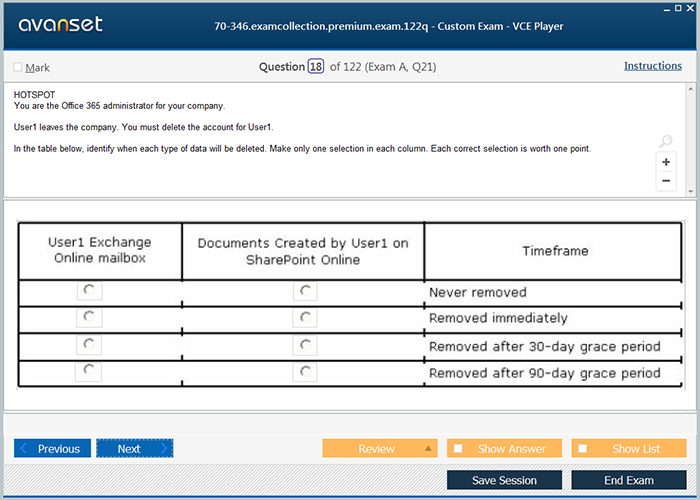700x500 pixels.
Task: Click the End Exam button
Action: click(629, 480)
